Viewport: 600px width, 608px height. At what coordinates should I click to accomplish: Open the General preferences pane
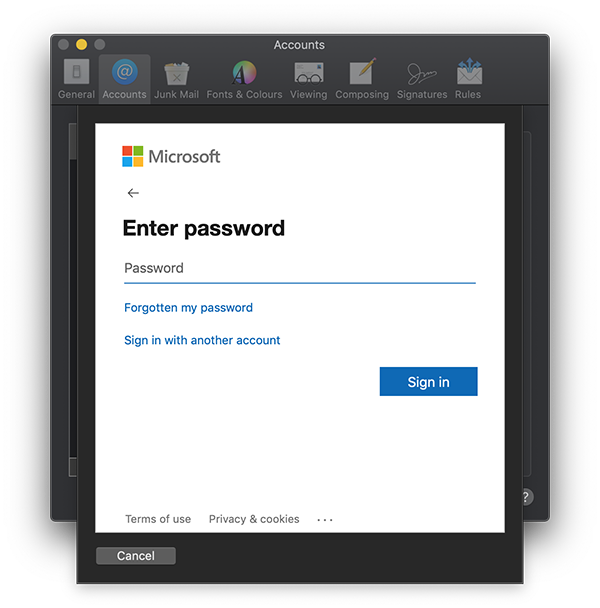coord(76,79)
